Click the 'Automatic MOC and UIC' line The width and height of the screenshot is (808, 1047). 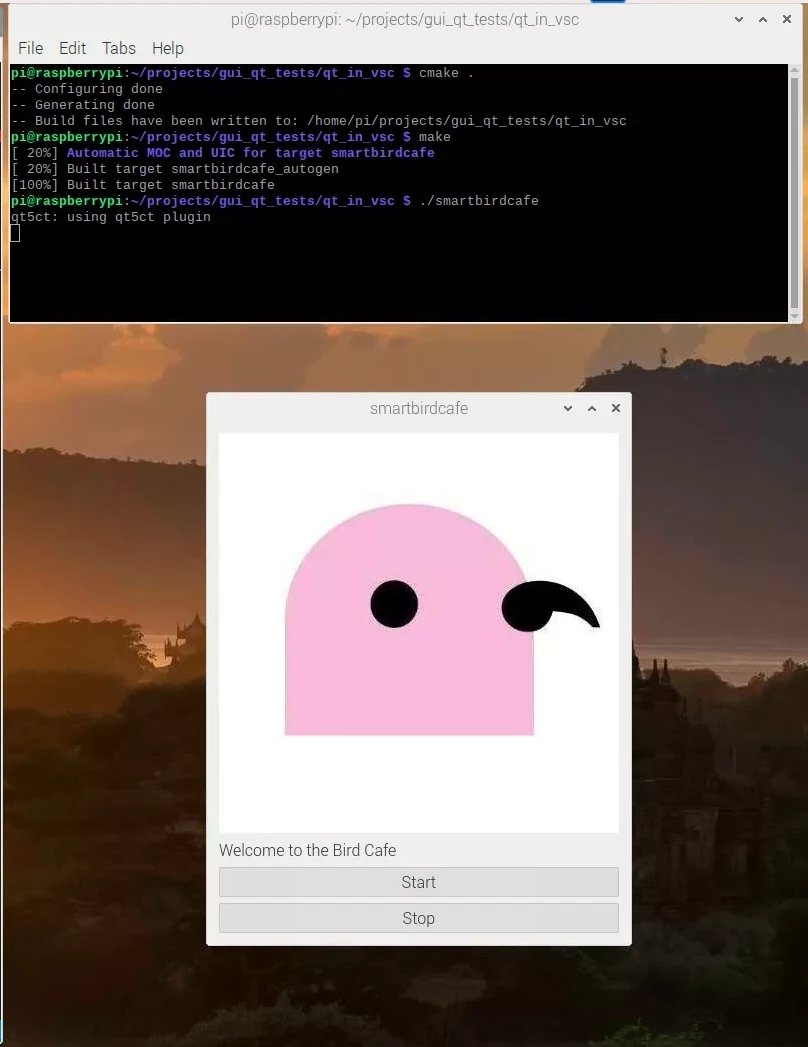pos(223,153)
